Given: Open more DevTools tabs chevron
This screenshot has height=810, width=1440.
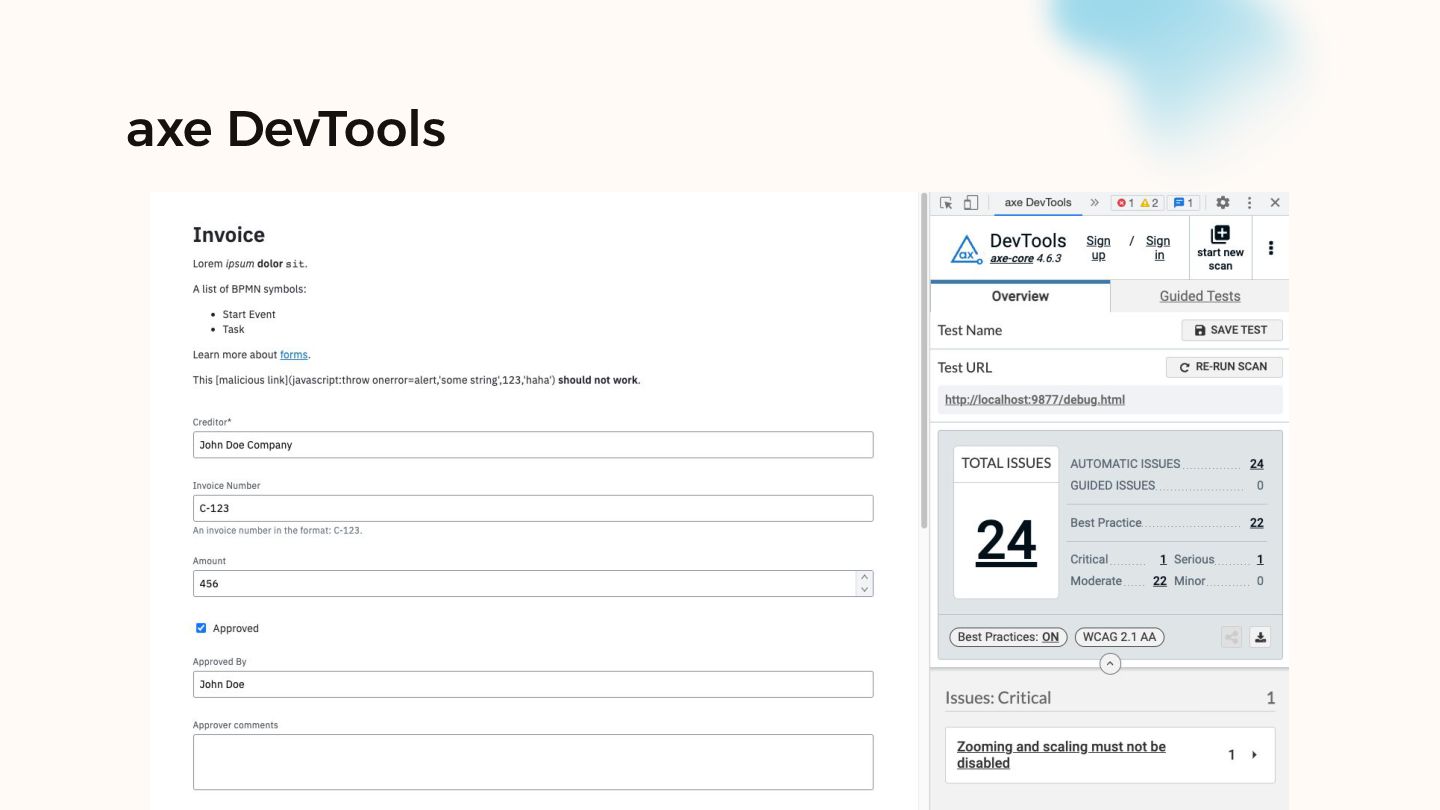Looking at the screenshot, I should pos(1094,203).
